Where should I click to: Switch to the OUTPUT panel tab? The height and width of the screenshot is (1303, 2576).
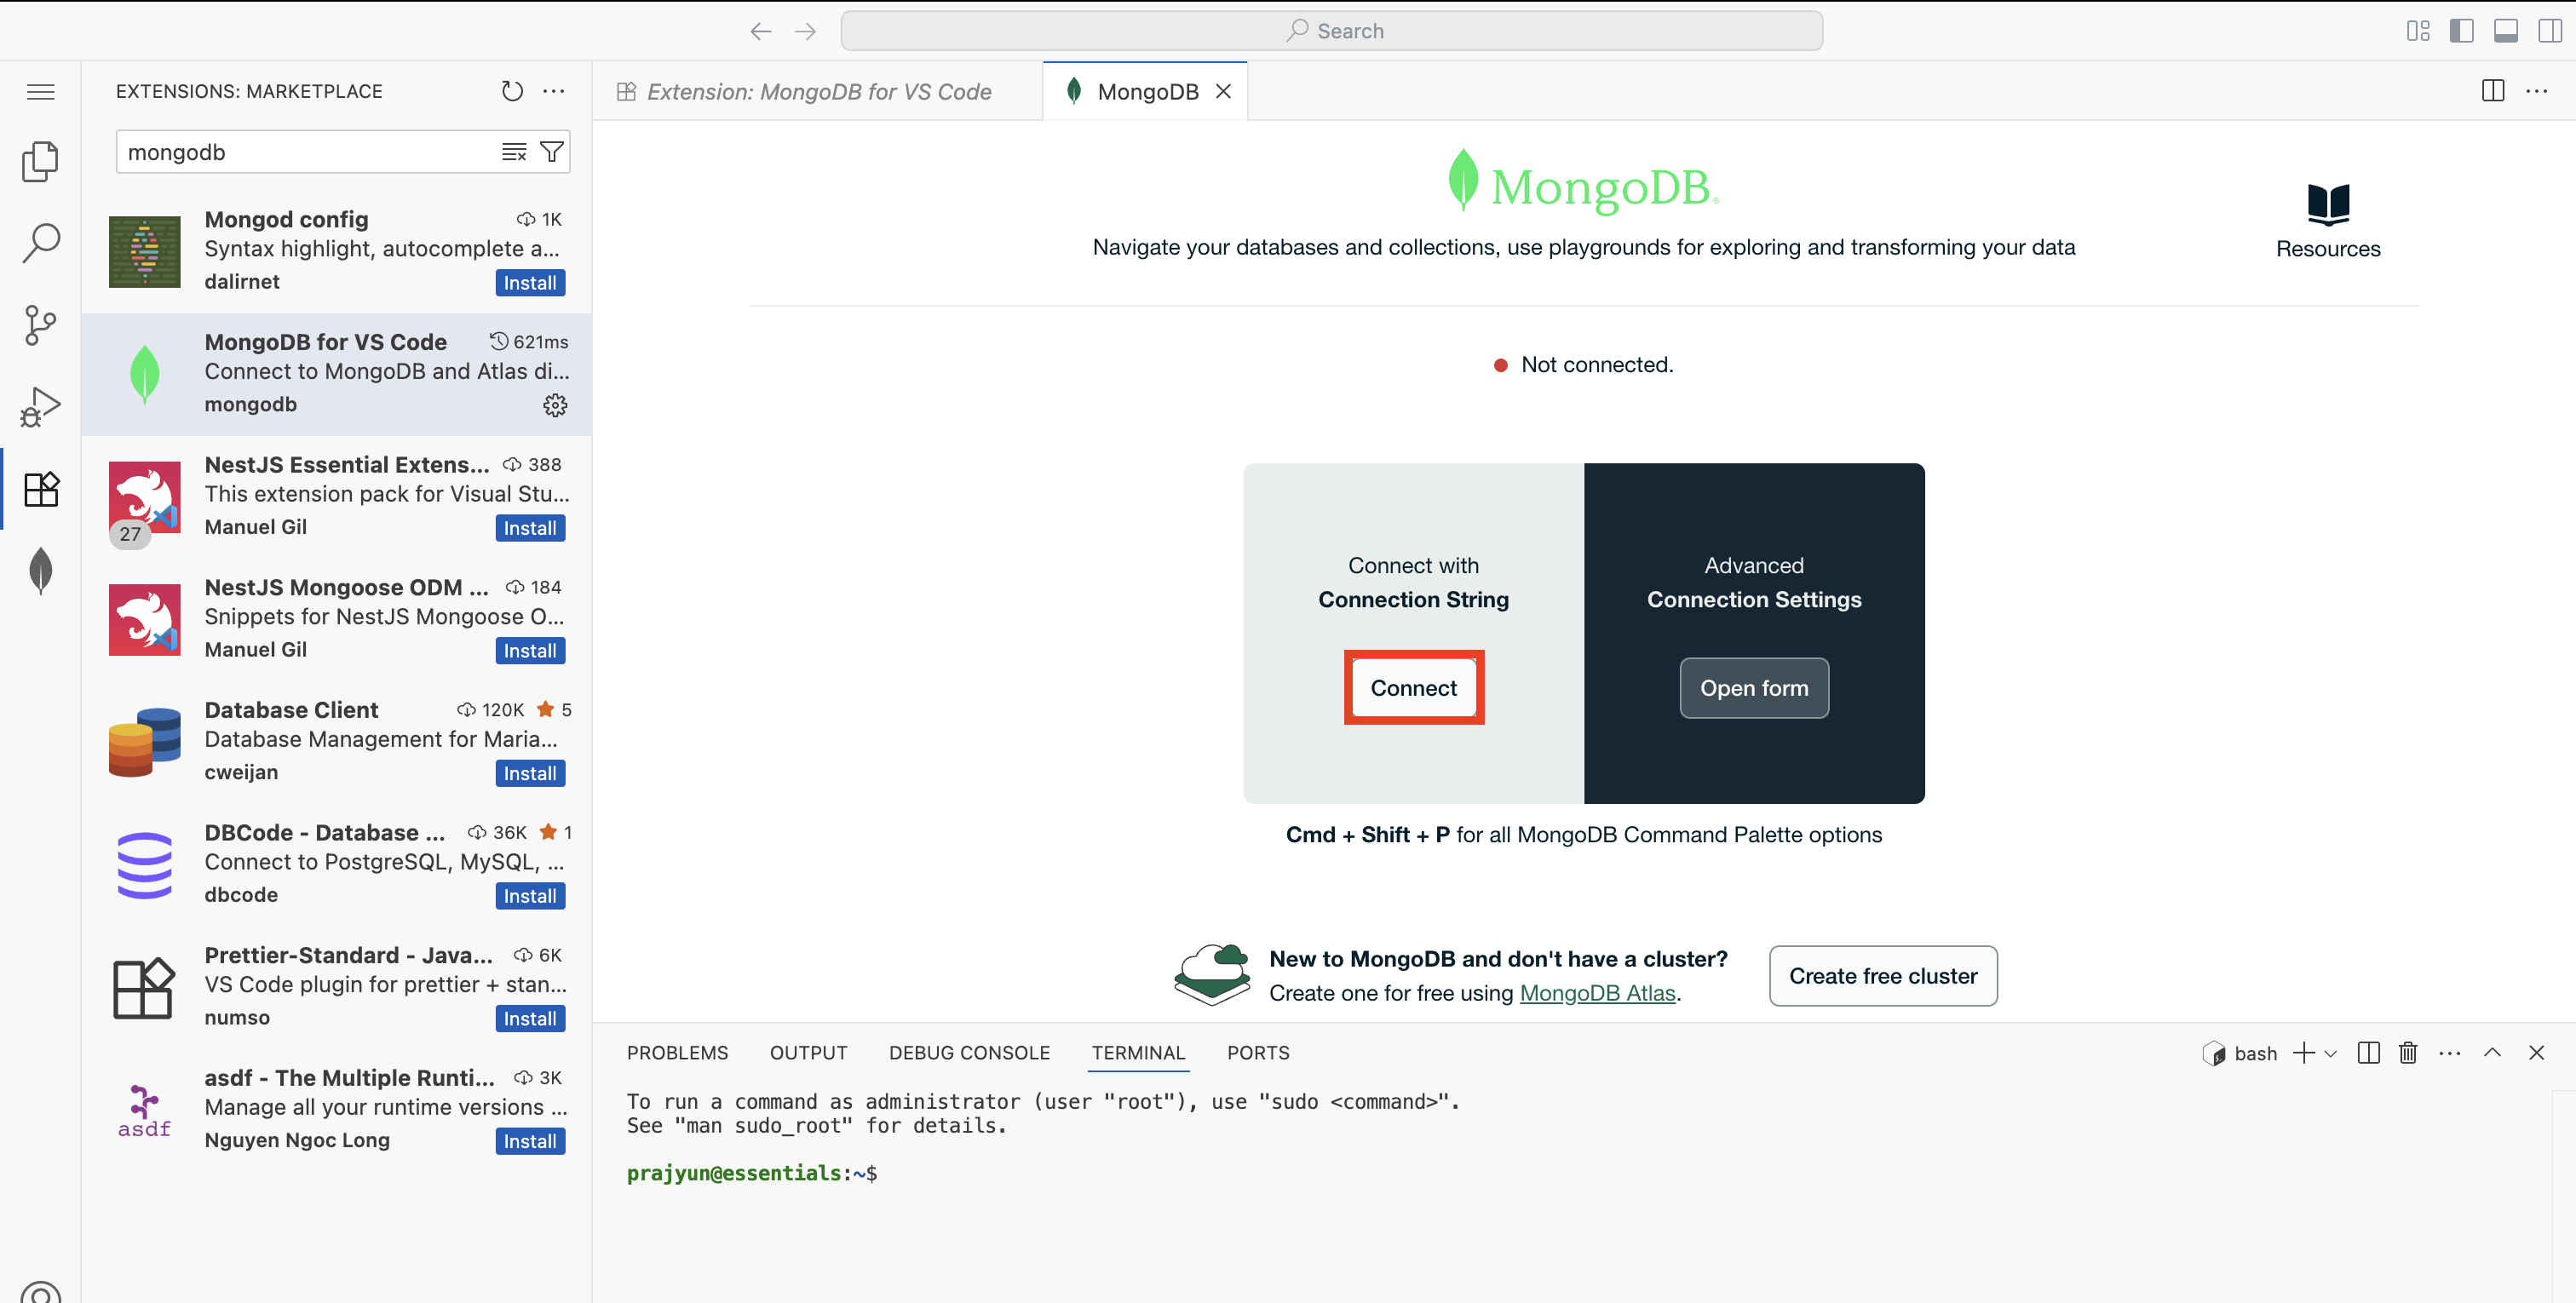808,1052
